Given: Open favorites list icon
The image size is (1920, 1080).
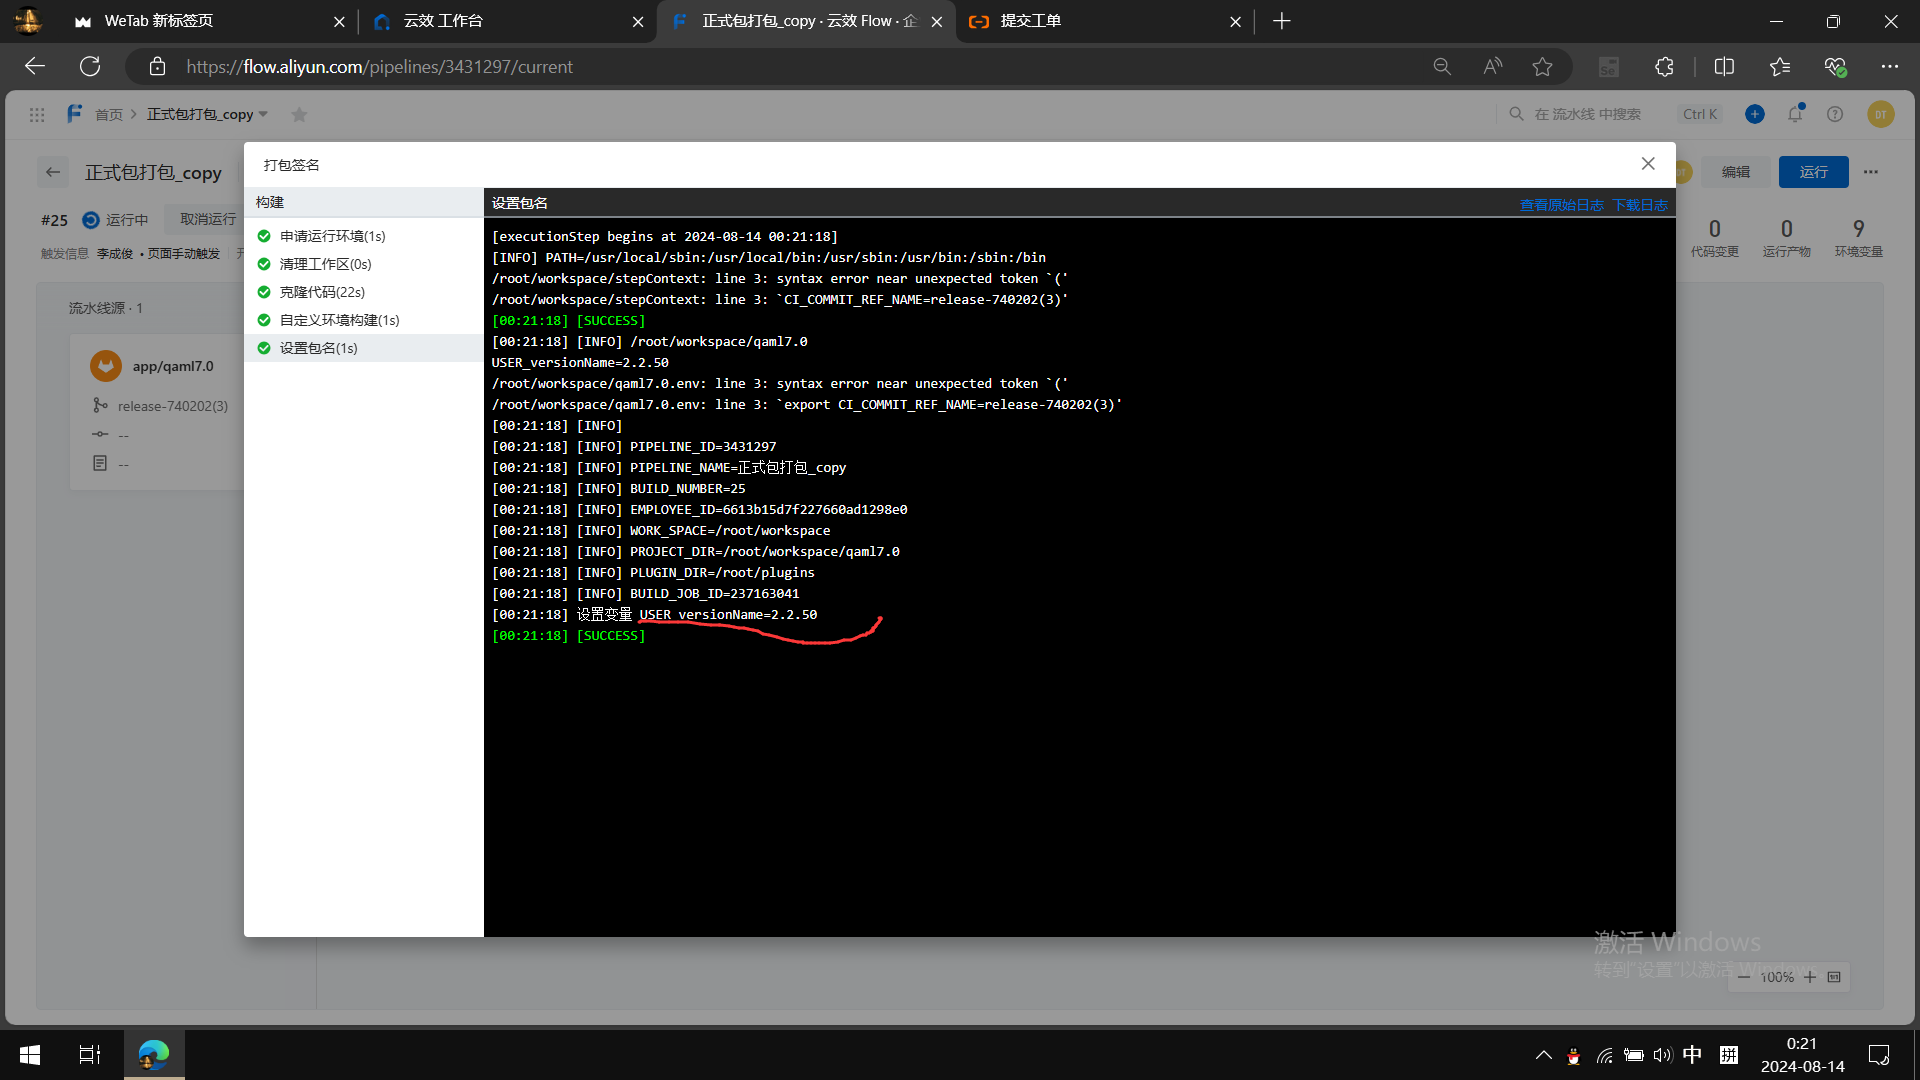Looking at the screenshot, I should pos(1779,66).
